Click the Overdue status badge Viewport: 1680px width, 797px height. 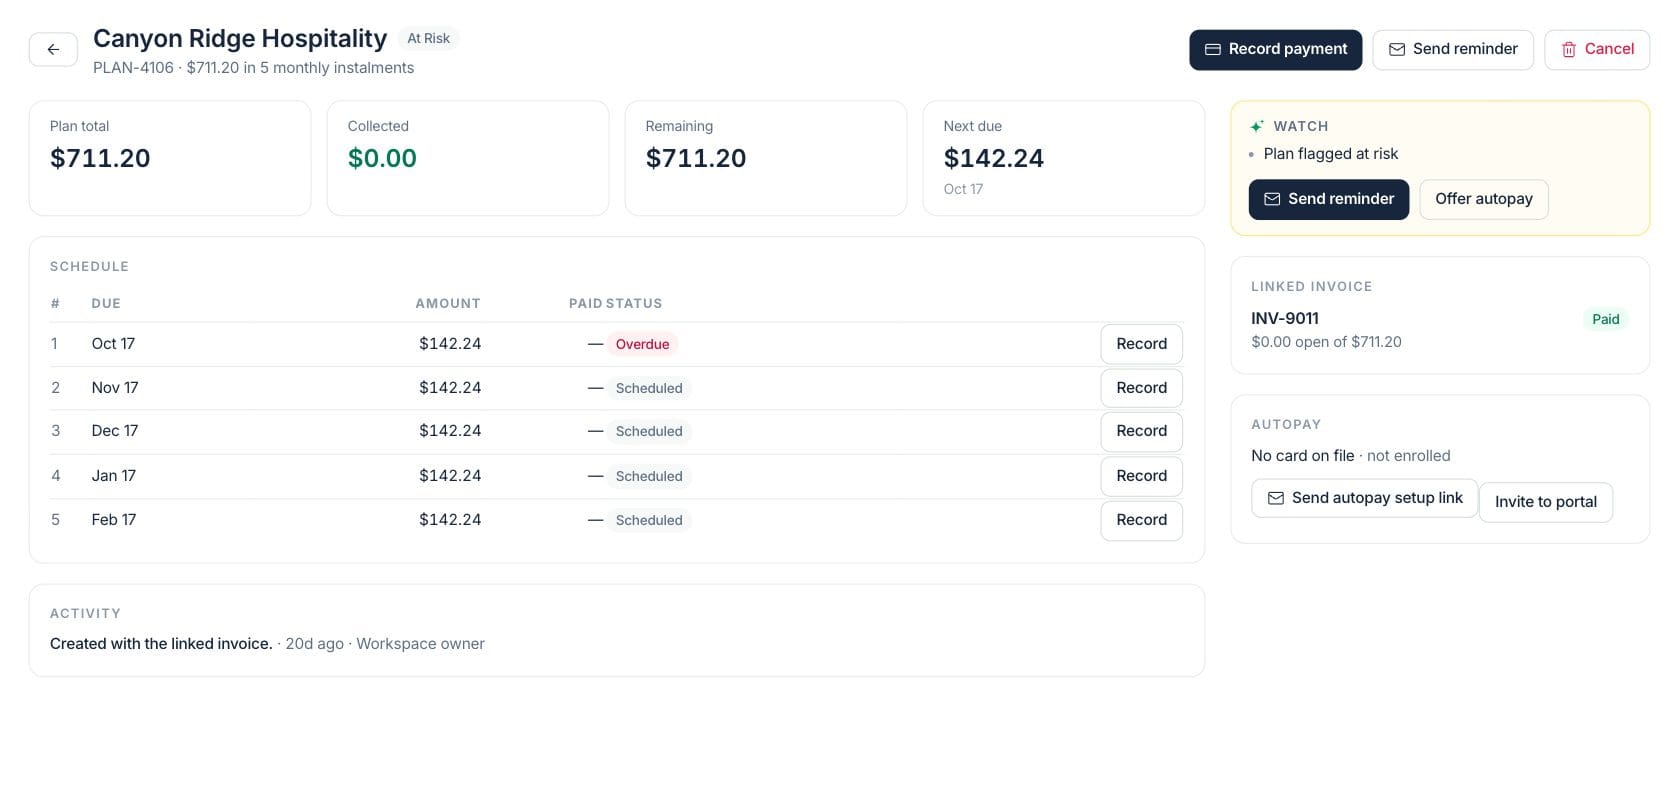click(x=642, y=344)
